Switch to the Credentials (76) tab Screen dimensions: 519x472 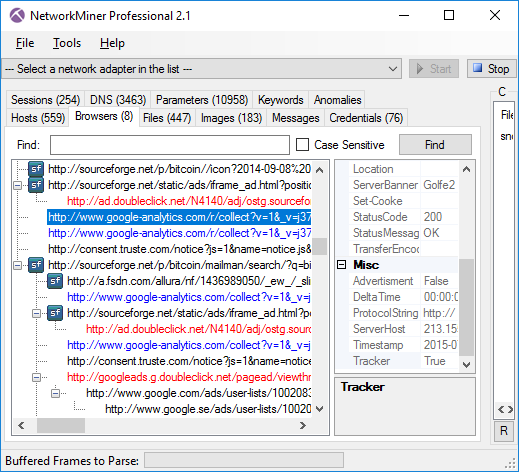pos(366,118)
